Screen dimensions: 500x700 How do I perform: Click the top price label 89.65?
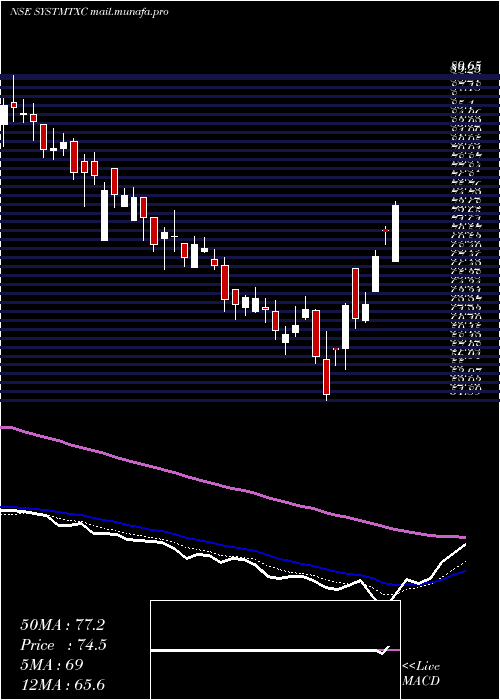[x=466, y=67]
